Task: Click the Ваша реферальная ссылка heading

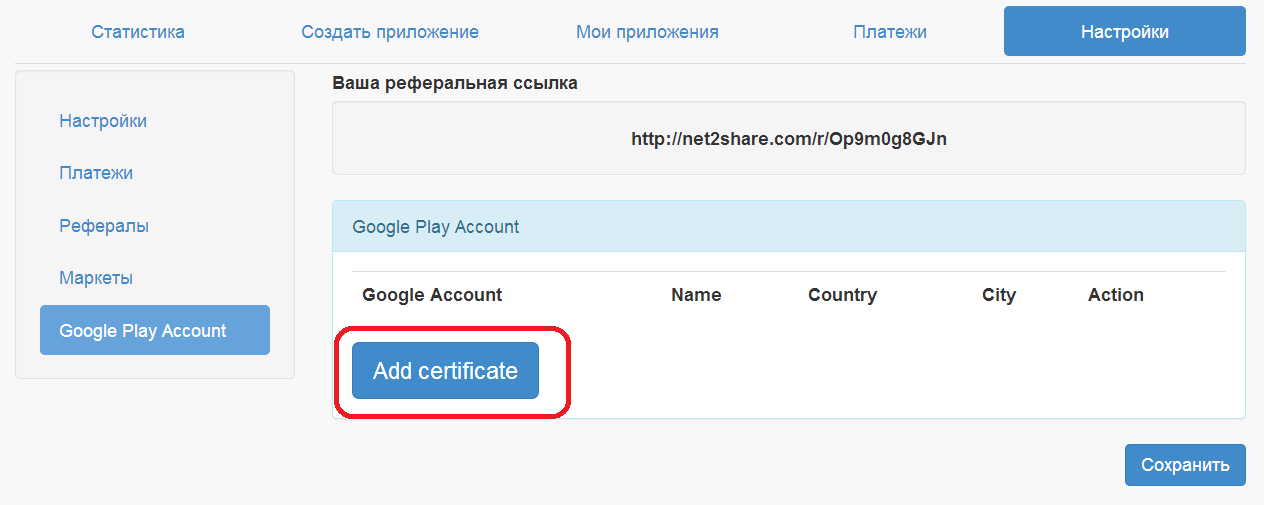Action: click(x=455, y=83)
